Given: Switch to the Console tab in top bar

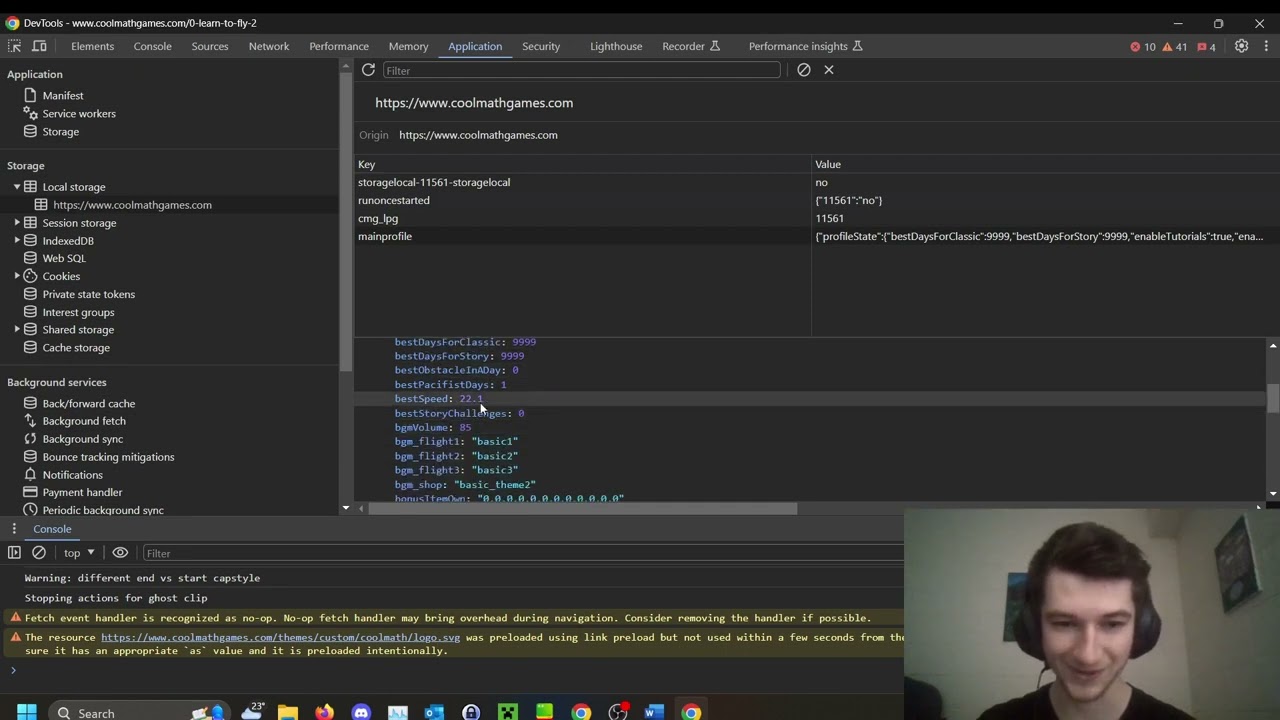Looking at the screenshot, I should click(x=152, y=46).
